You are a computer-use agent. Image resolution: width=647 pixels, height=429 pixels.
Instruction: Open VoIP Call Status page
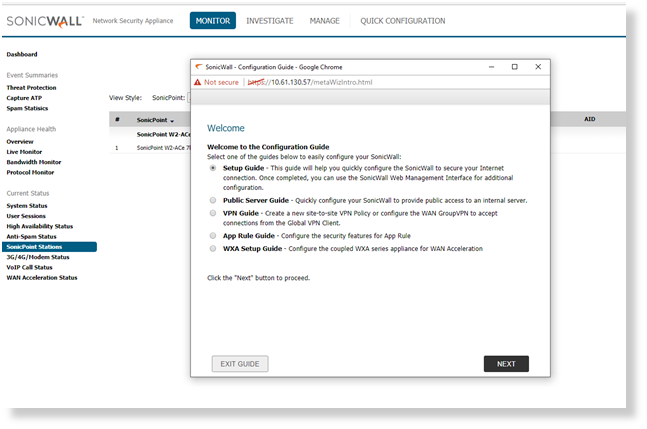pos(29,267)
